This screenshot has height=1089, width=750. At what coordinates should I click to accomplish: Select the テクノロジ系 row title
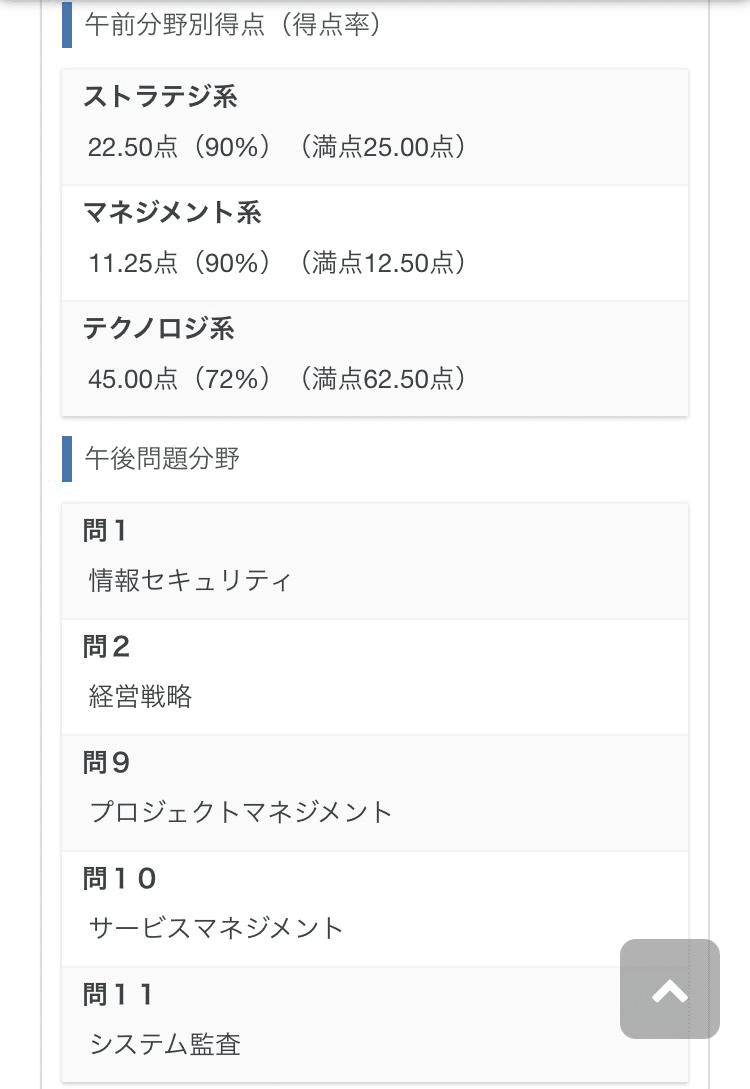tap(159, 329)
